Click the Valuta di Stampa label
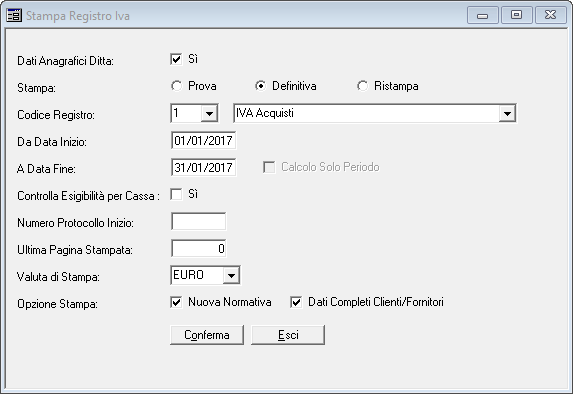The image size is (573, 394). 58,277
